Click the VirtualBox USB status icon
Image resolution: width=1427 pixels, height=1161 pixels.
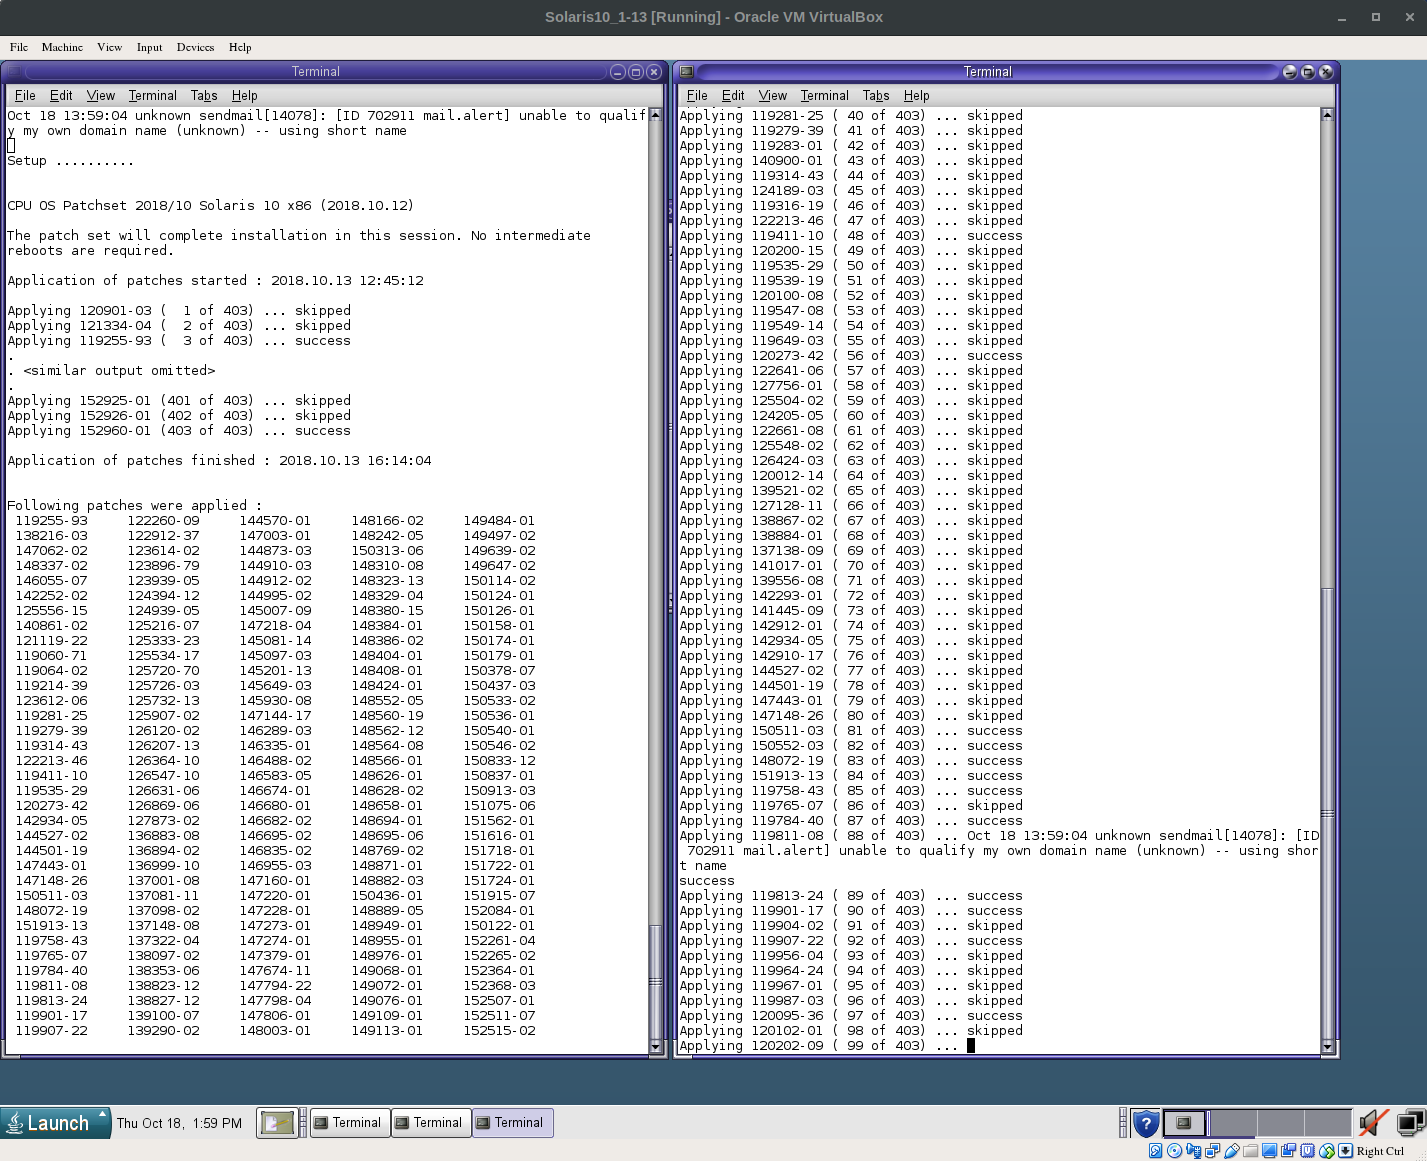(x=1232, y=1151)
